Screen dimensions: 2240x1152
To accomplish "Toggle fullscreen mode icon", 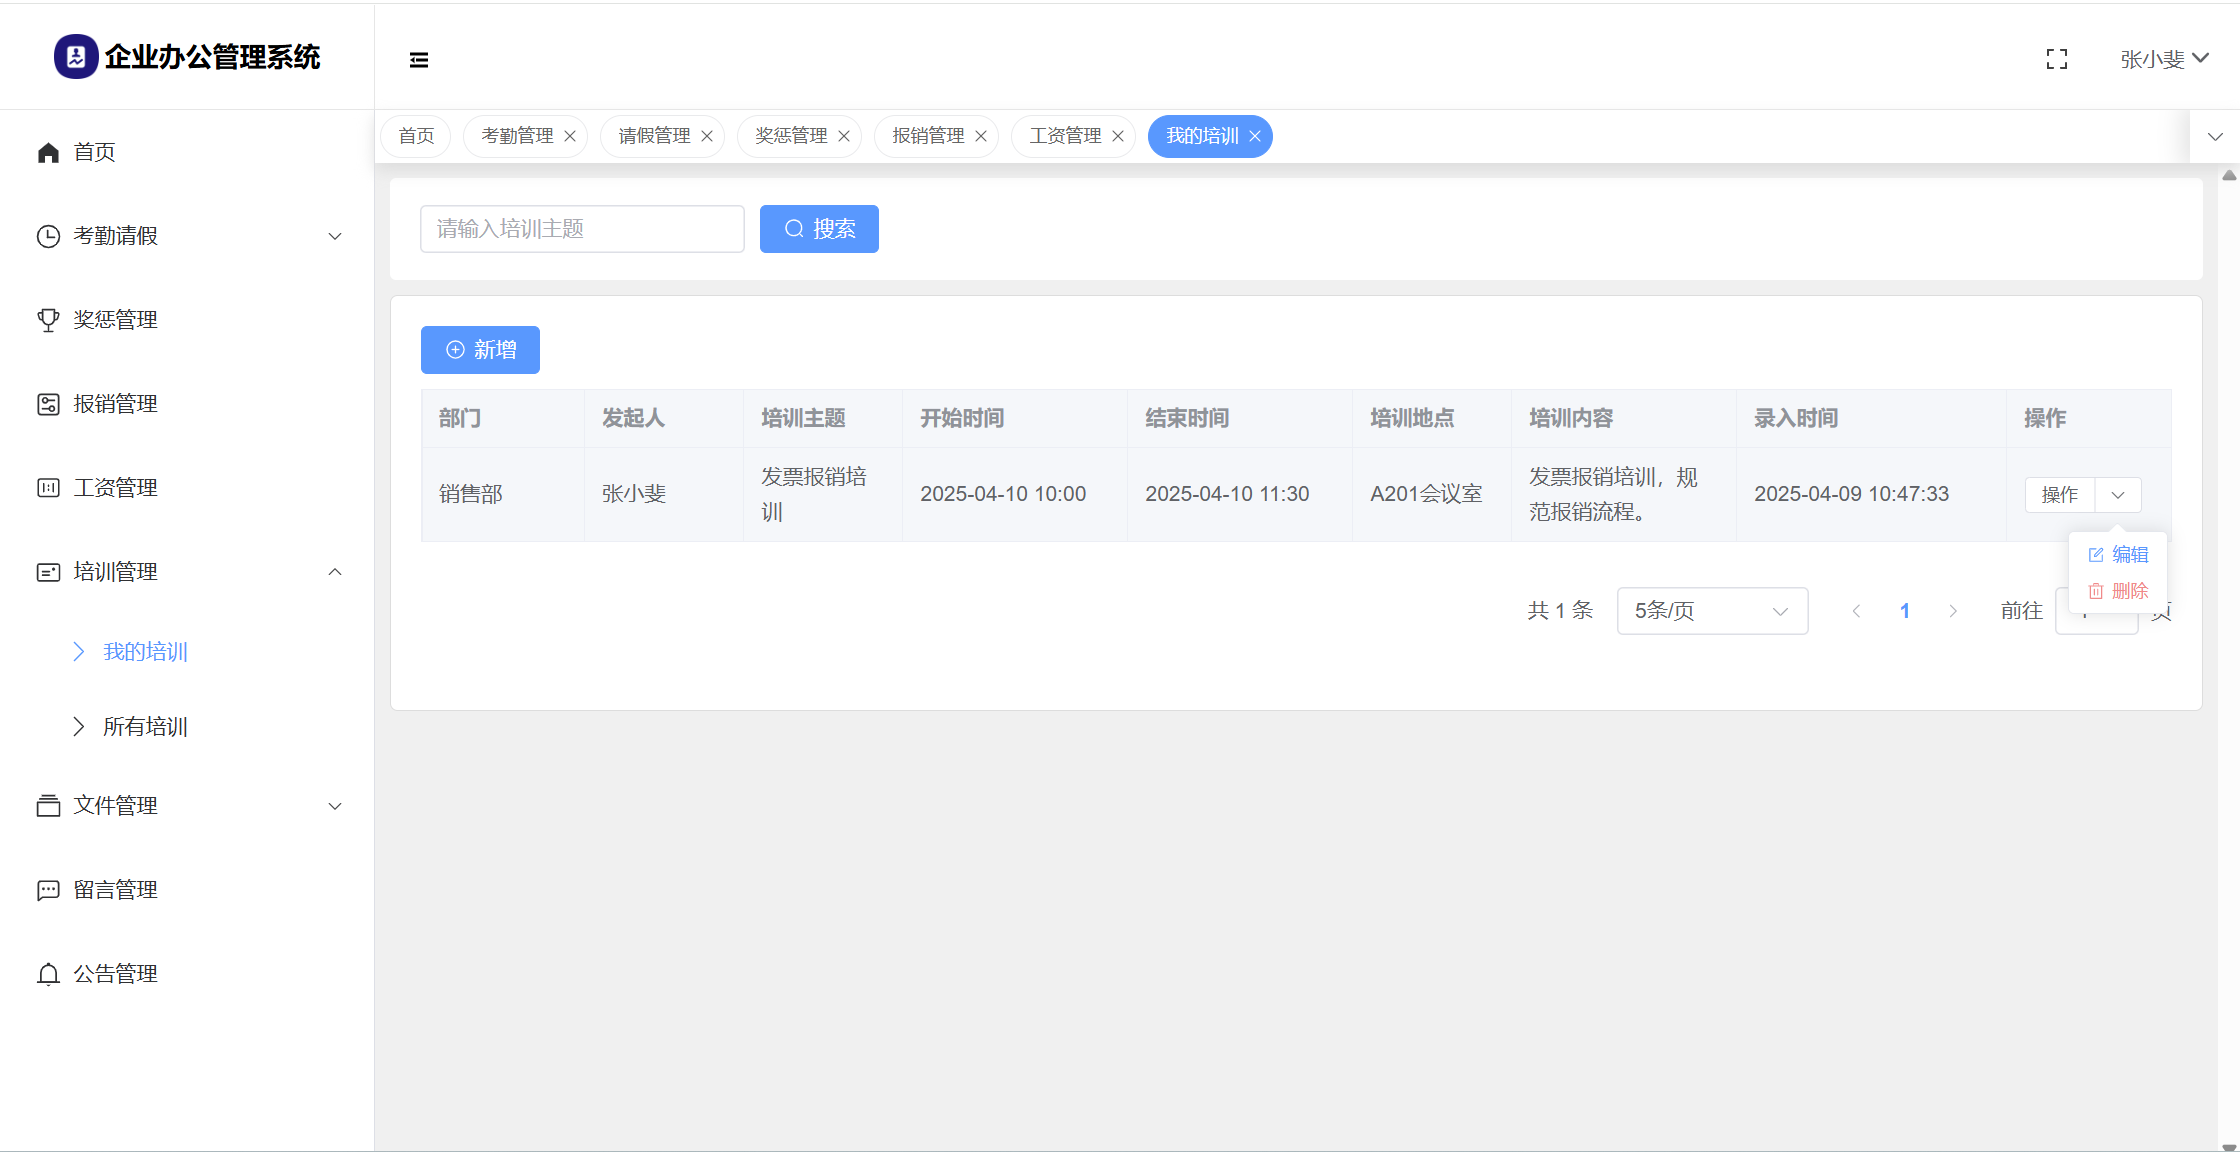I will (x=2057, y=60).
